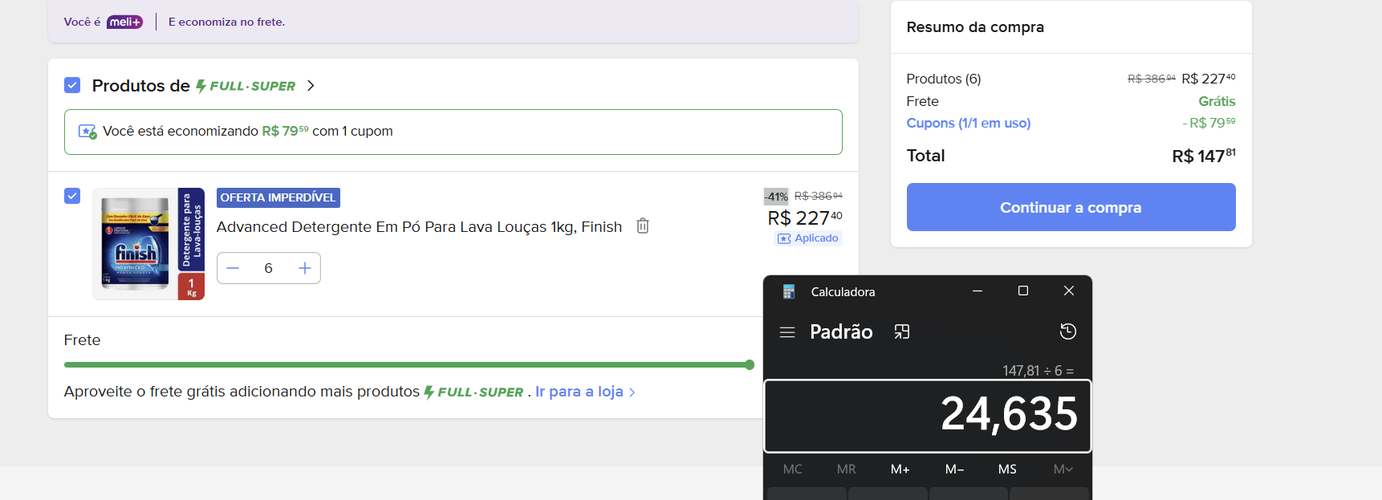This screenshot has width=1382, height=500.
Task: Click the coupon discount - R$ 79,59
Action: 1209,123
